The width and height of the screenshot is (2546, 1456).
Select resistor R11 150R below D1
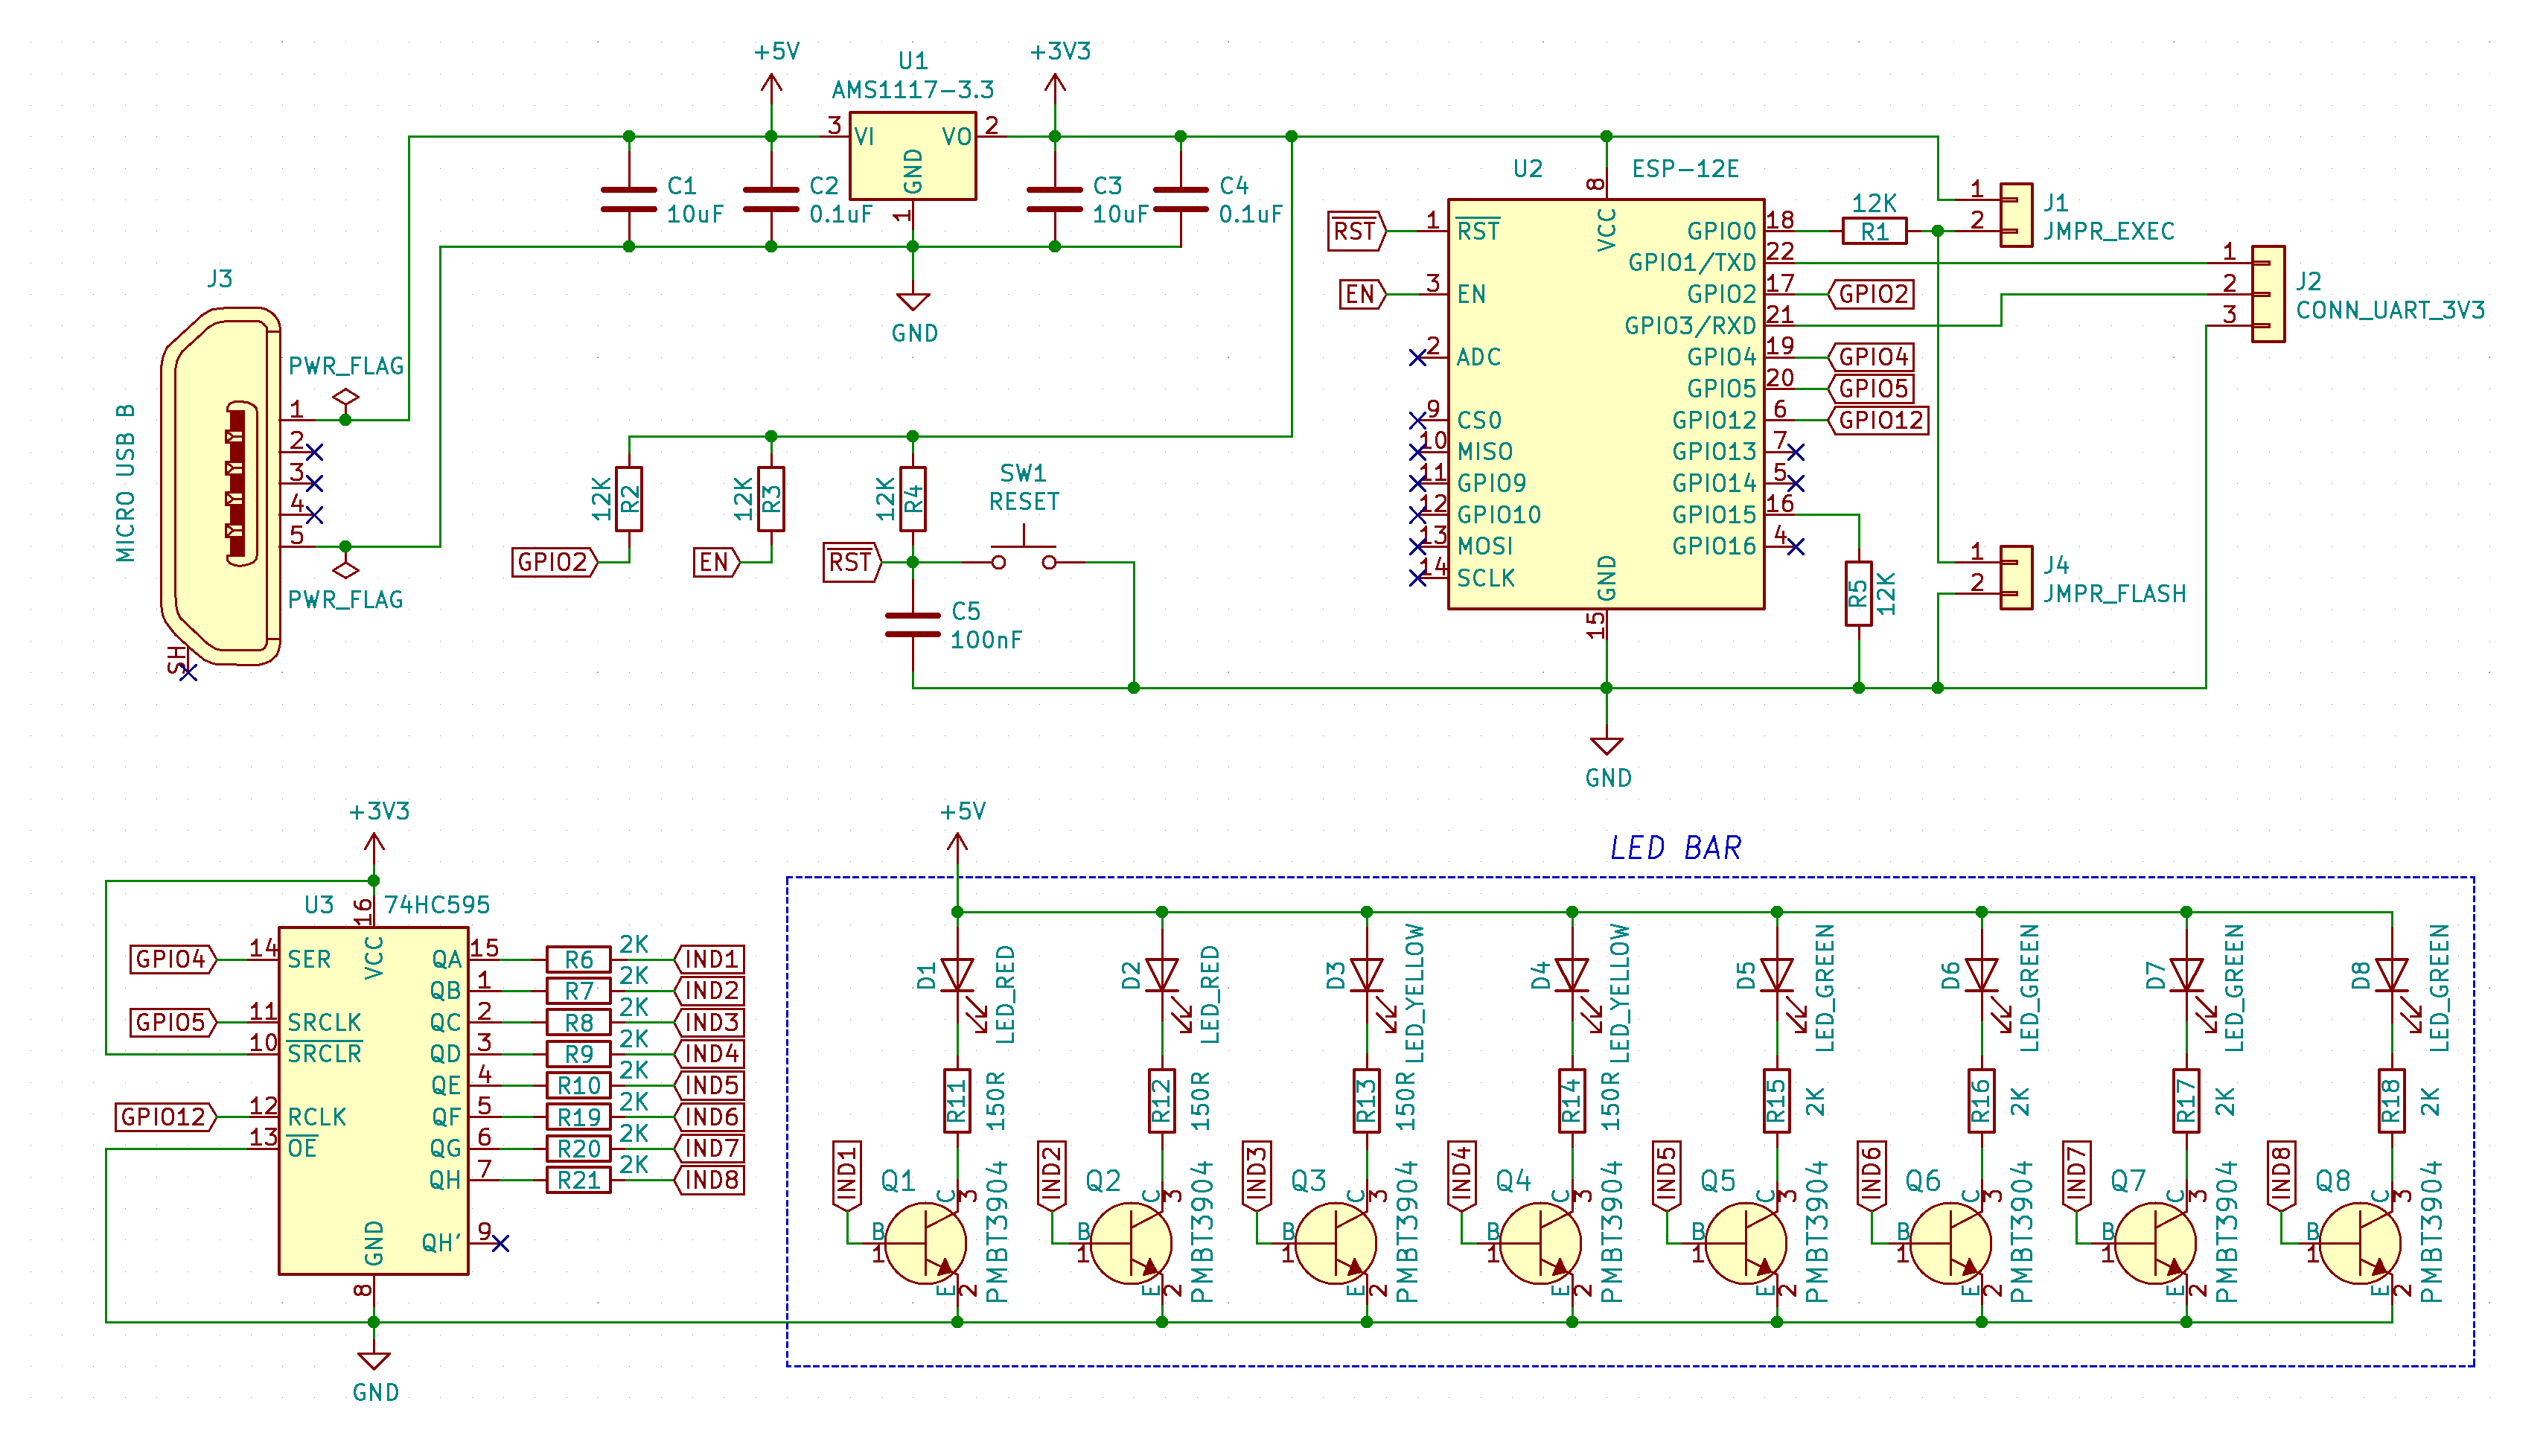tap(958, 1101)
